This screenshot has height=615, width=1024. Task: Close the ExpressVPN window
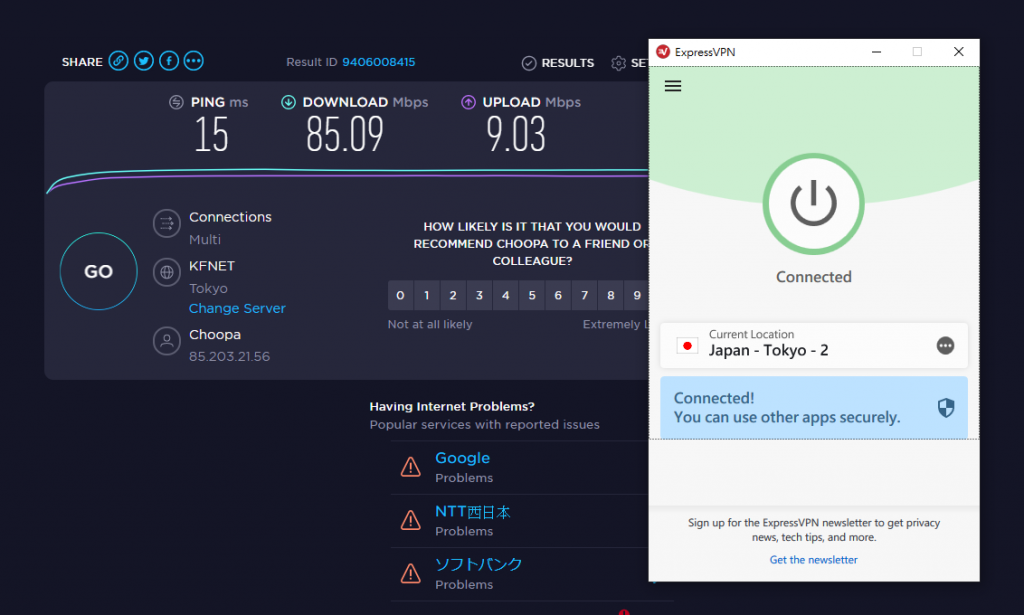coord(959,52)
